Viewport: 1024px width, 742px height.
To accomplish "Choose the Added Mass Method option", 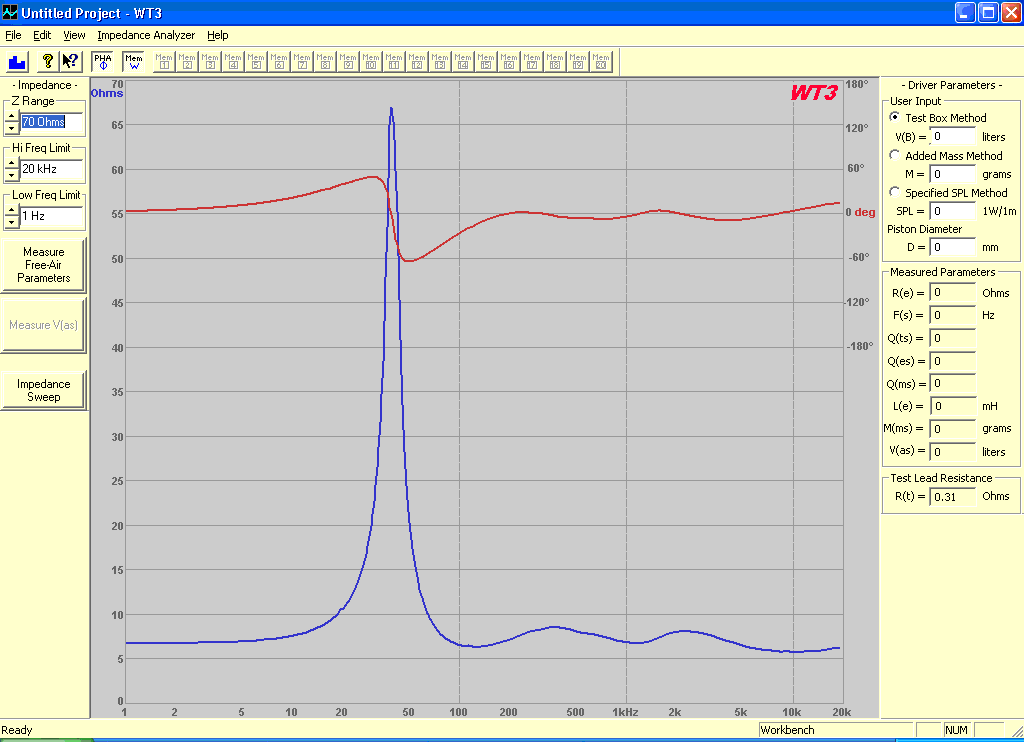I will 894,155.
